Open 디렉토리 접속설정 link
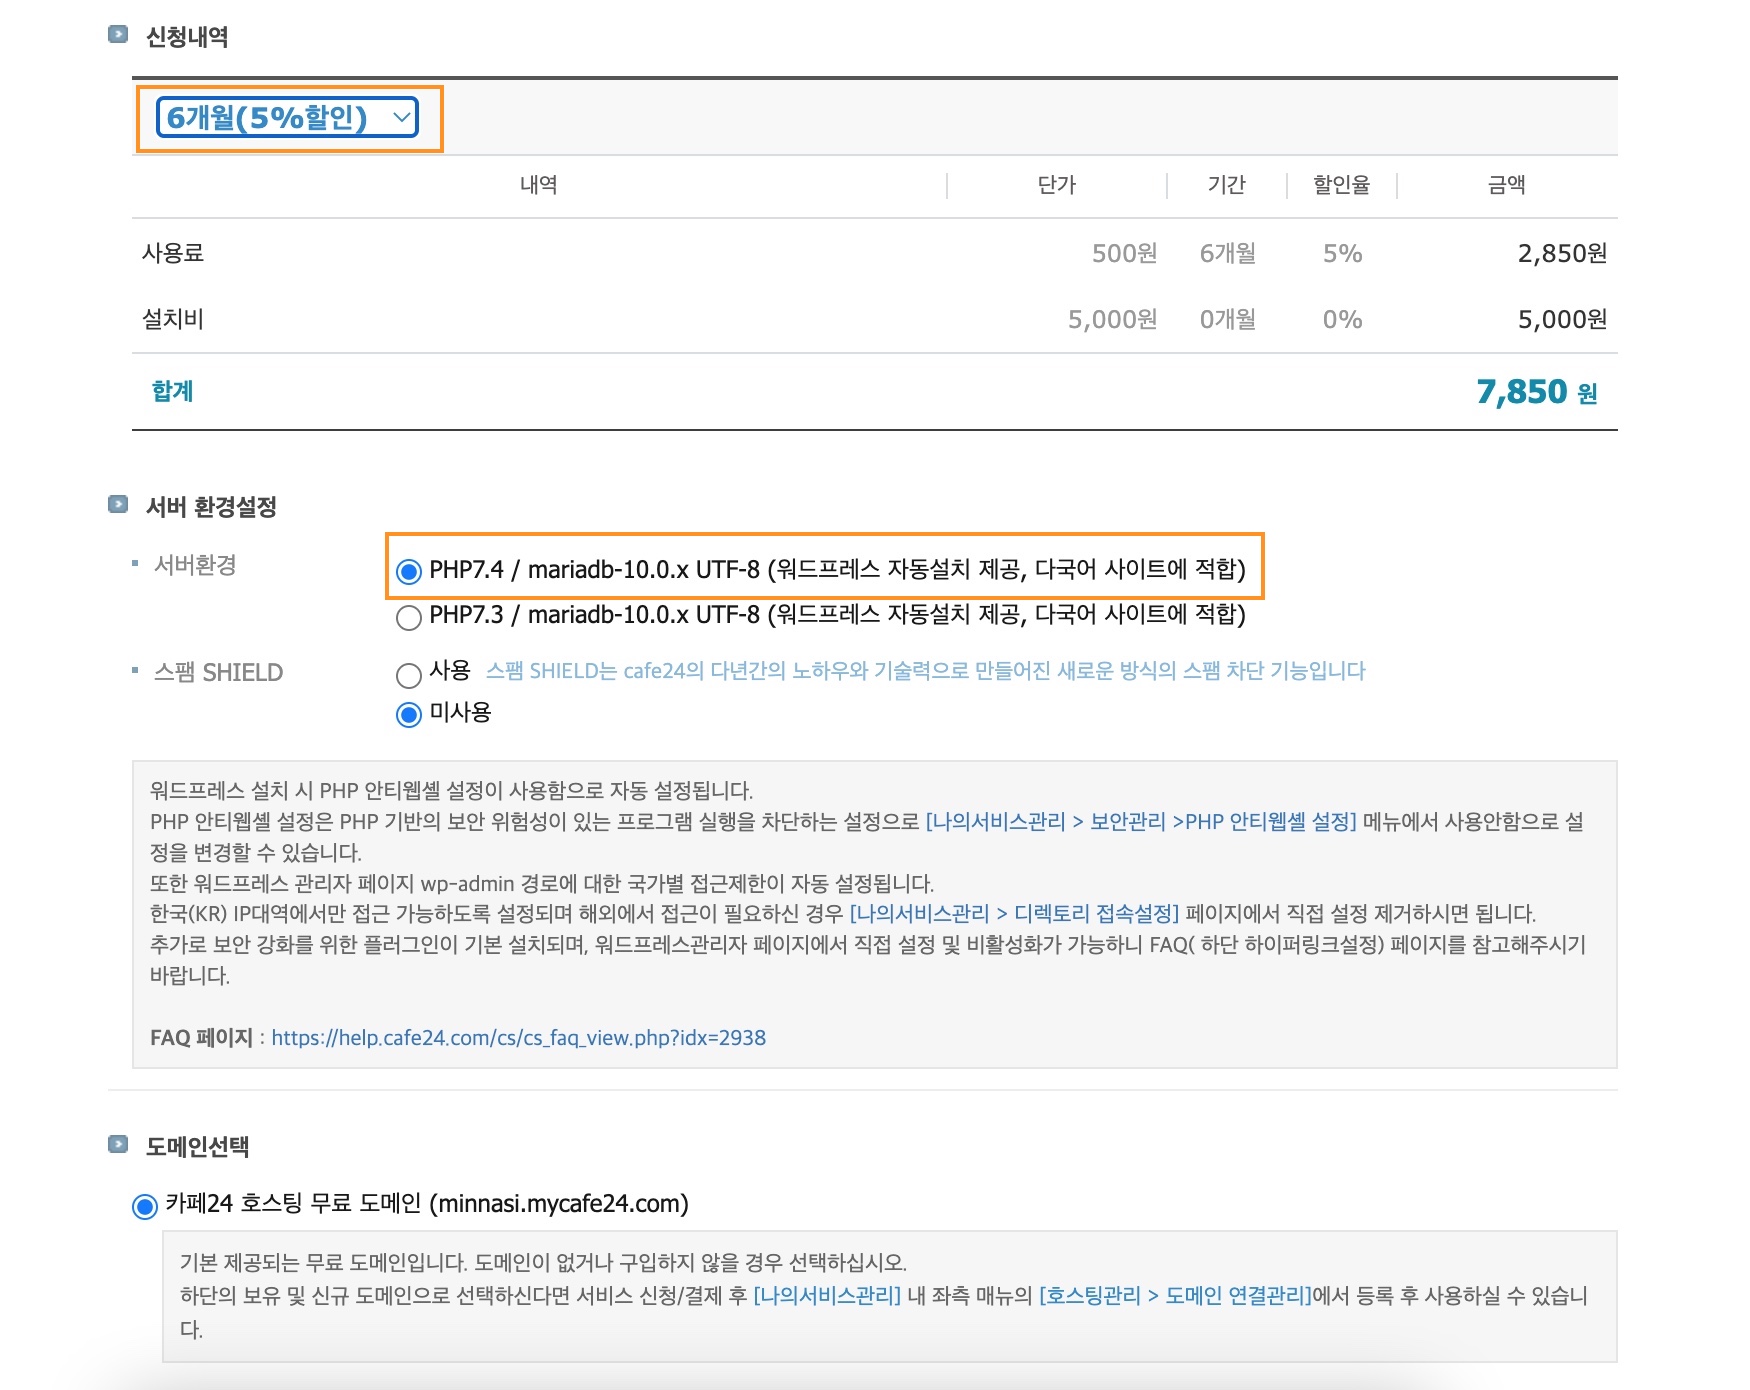 point(1014,914)
